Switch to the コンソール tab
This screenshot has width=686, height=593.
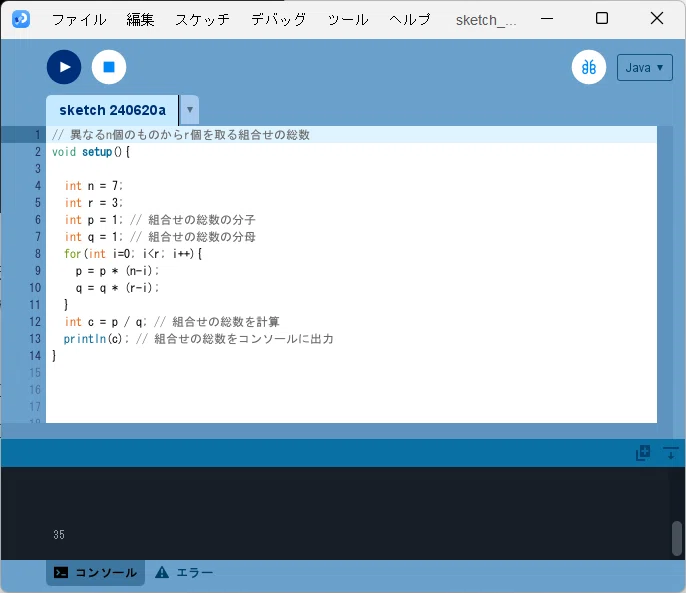[x=95, y=572]
